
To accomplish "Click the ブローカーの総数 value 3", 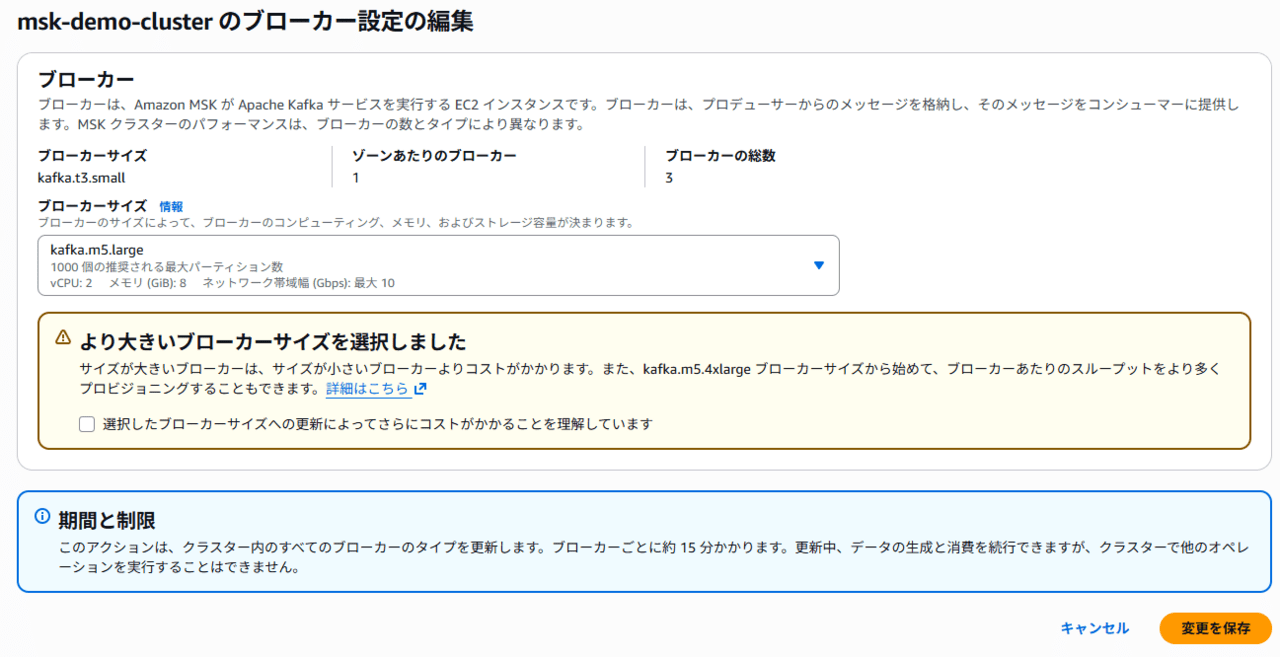I will pyautogui.click(x=669, y=178).
